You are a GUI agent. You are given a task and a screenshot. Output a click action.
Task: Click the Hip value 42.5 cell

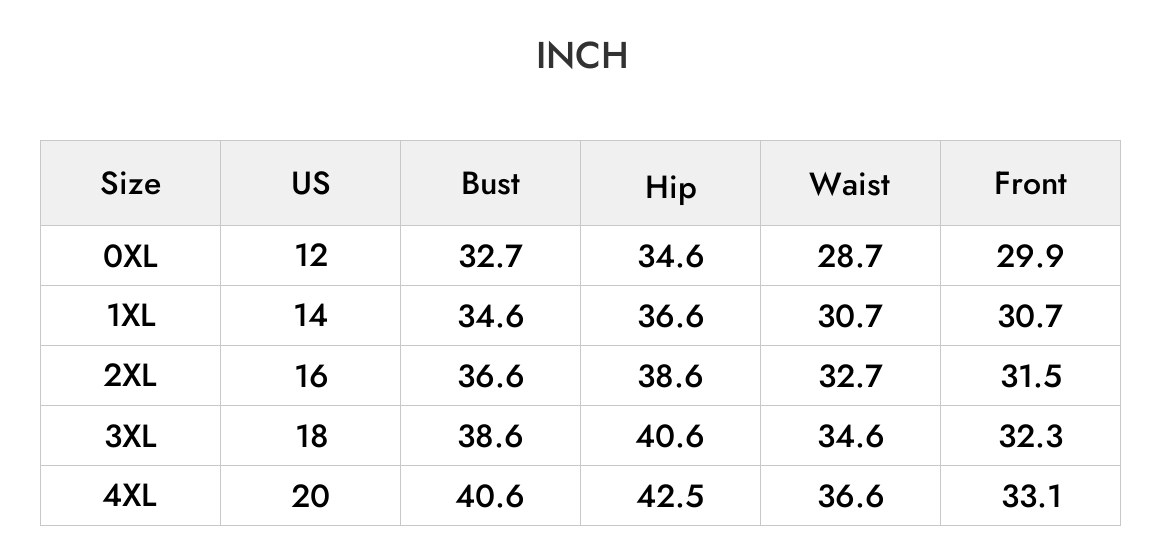[x=670, y=496]
